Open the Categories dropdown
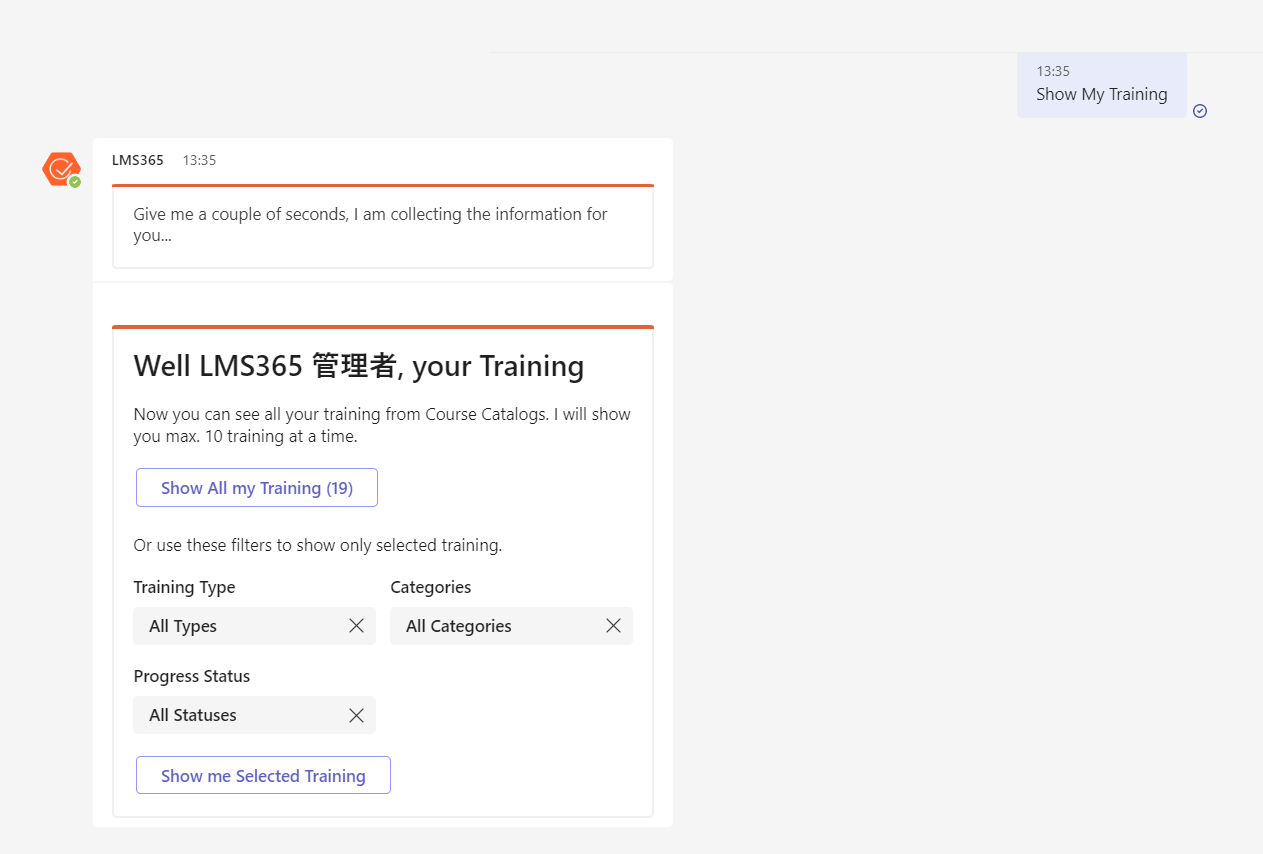Viewport: 1263px width, 854px height. click(x=511, y=626)
